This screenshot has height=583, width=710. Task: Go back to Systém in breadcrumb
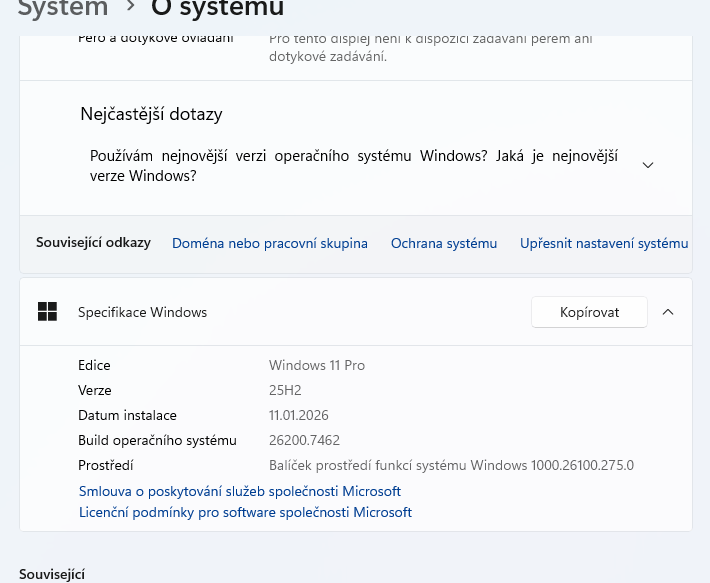coord(62,8)
